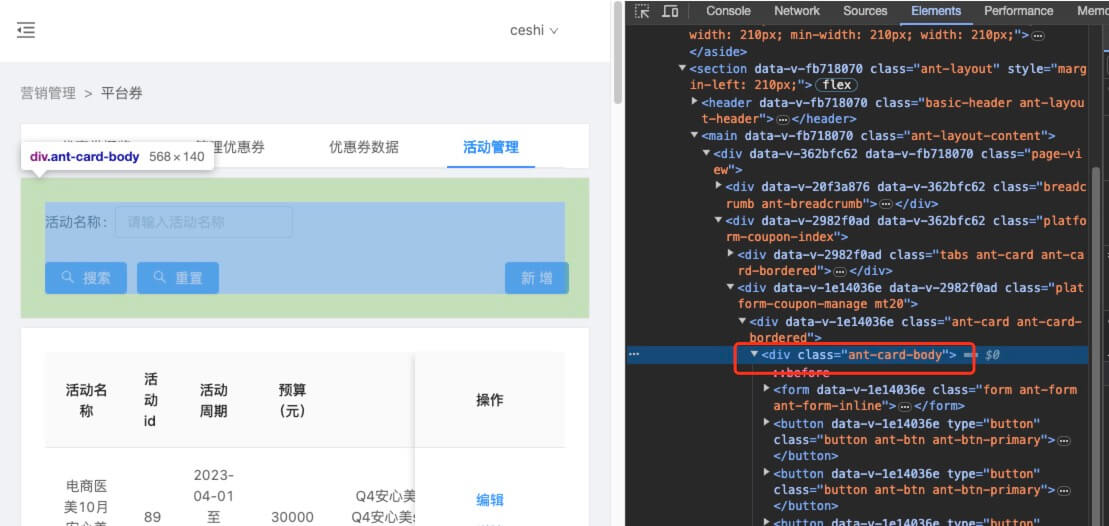
Task: Expand the ellipsis badge of the breadcrumb div
Action: click(x=887, y=204)
